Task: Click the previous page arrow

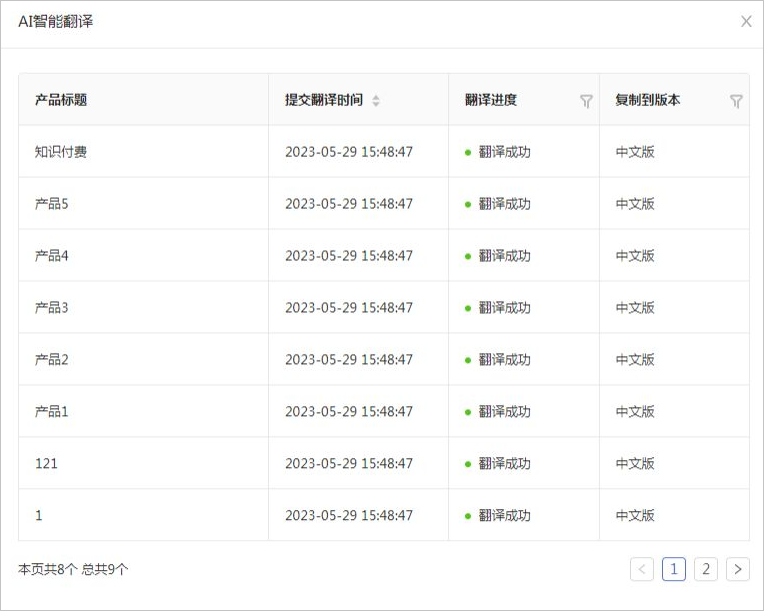Action: (642, 569)
